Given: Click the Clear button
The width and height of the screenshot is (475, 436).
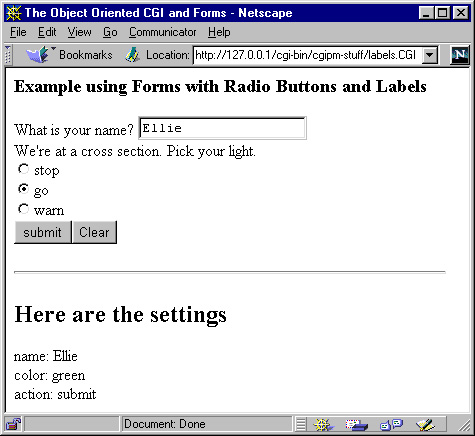Looking at the screenshot, I should [94, 232].
